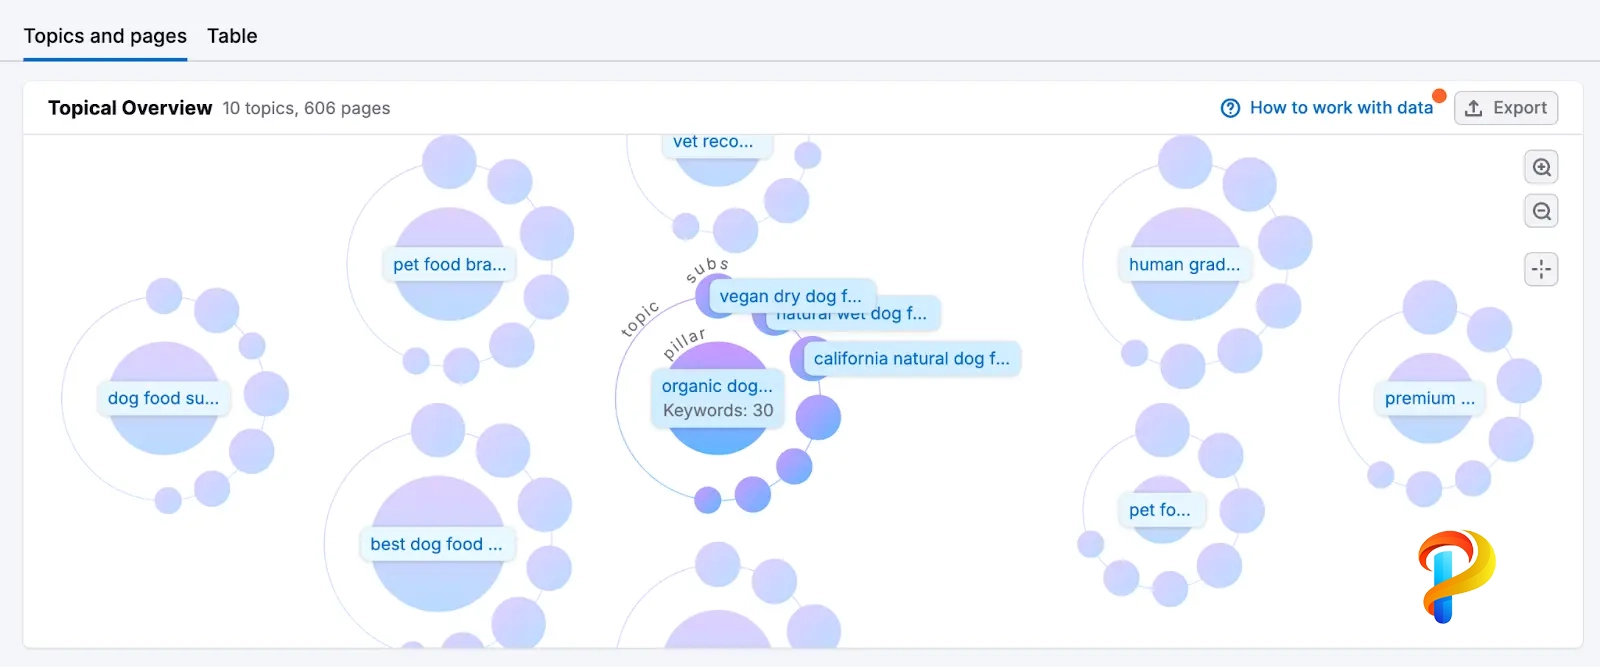1600x667 pixels.
Task: Click the colorful P logo icon
Action: 1455,576
